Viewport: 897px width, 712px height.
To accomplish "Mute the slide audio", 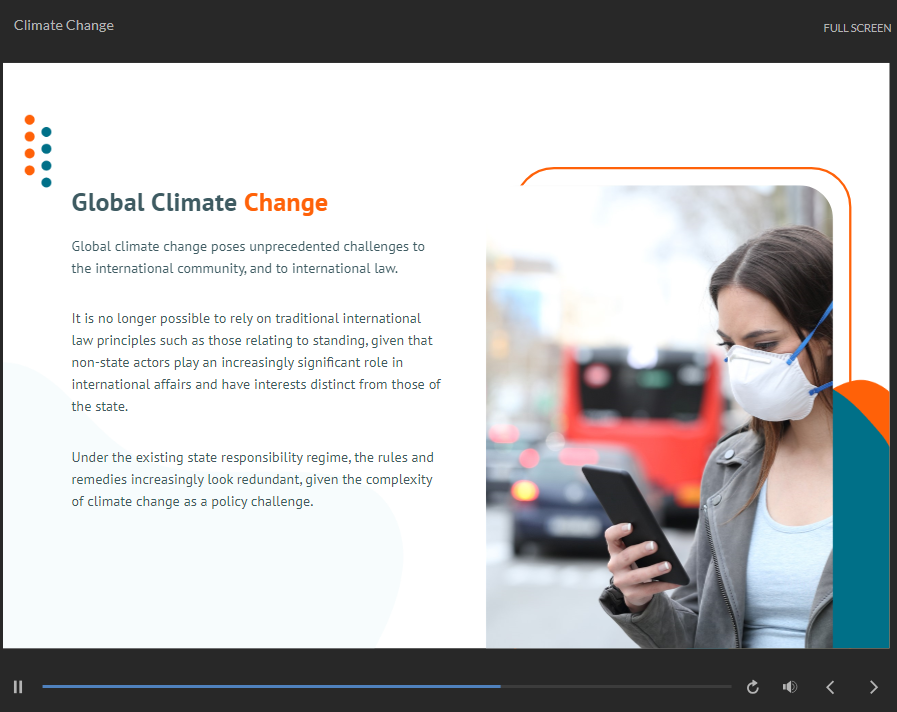I will tap(790, 687).
